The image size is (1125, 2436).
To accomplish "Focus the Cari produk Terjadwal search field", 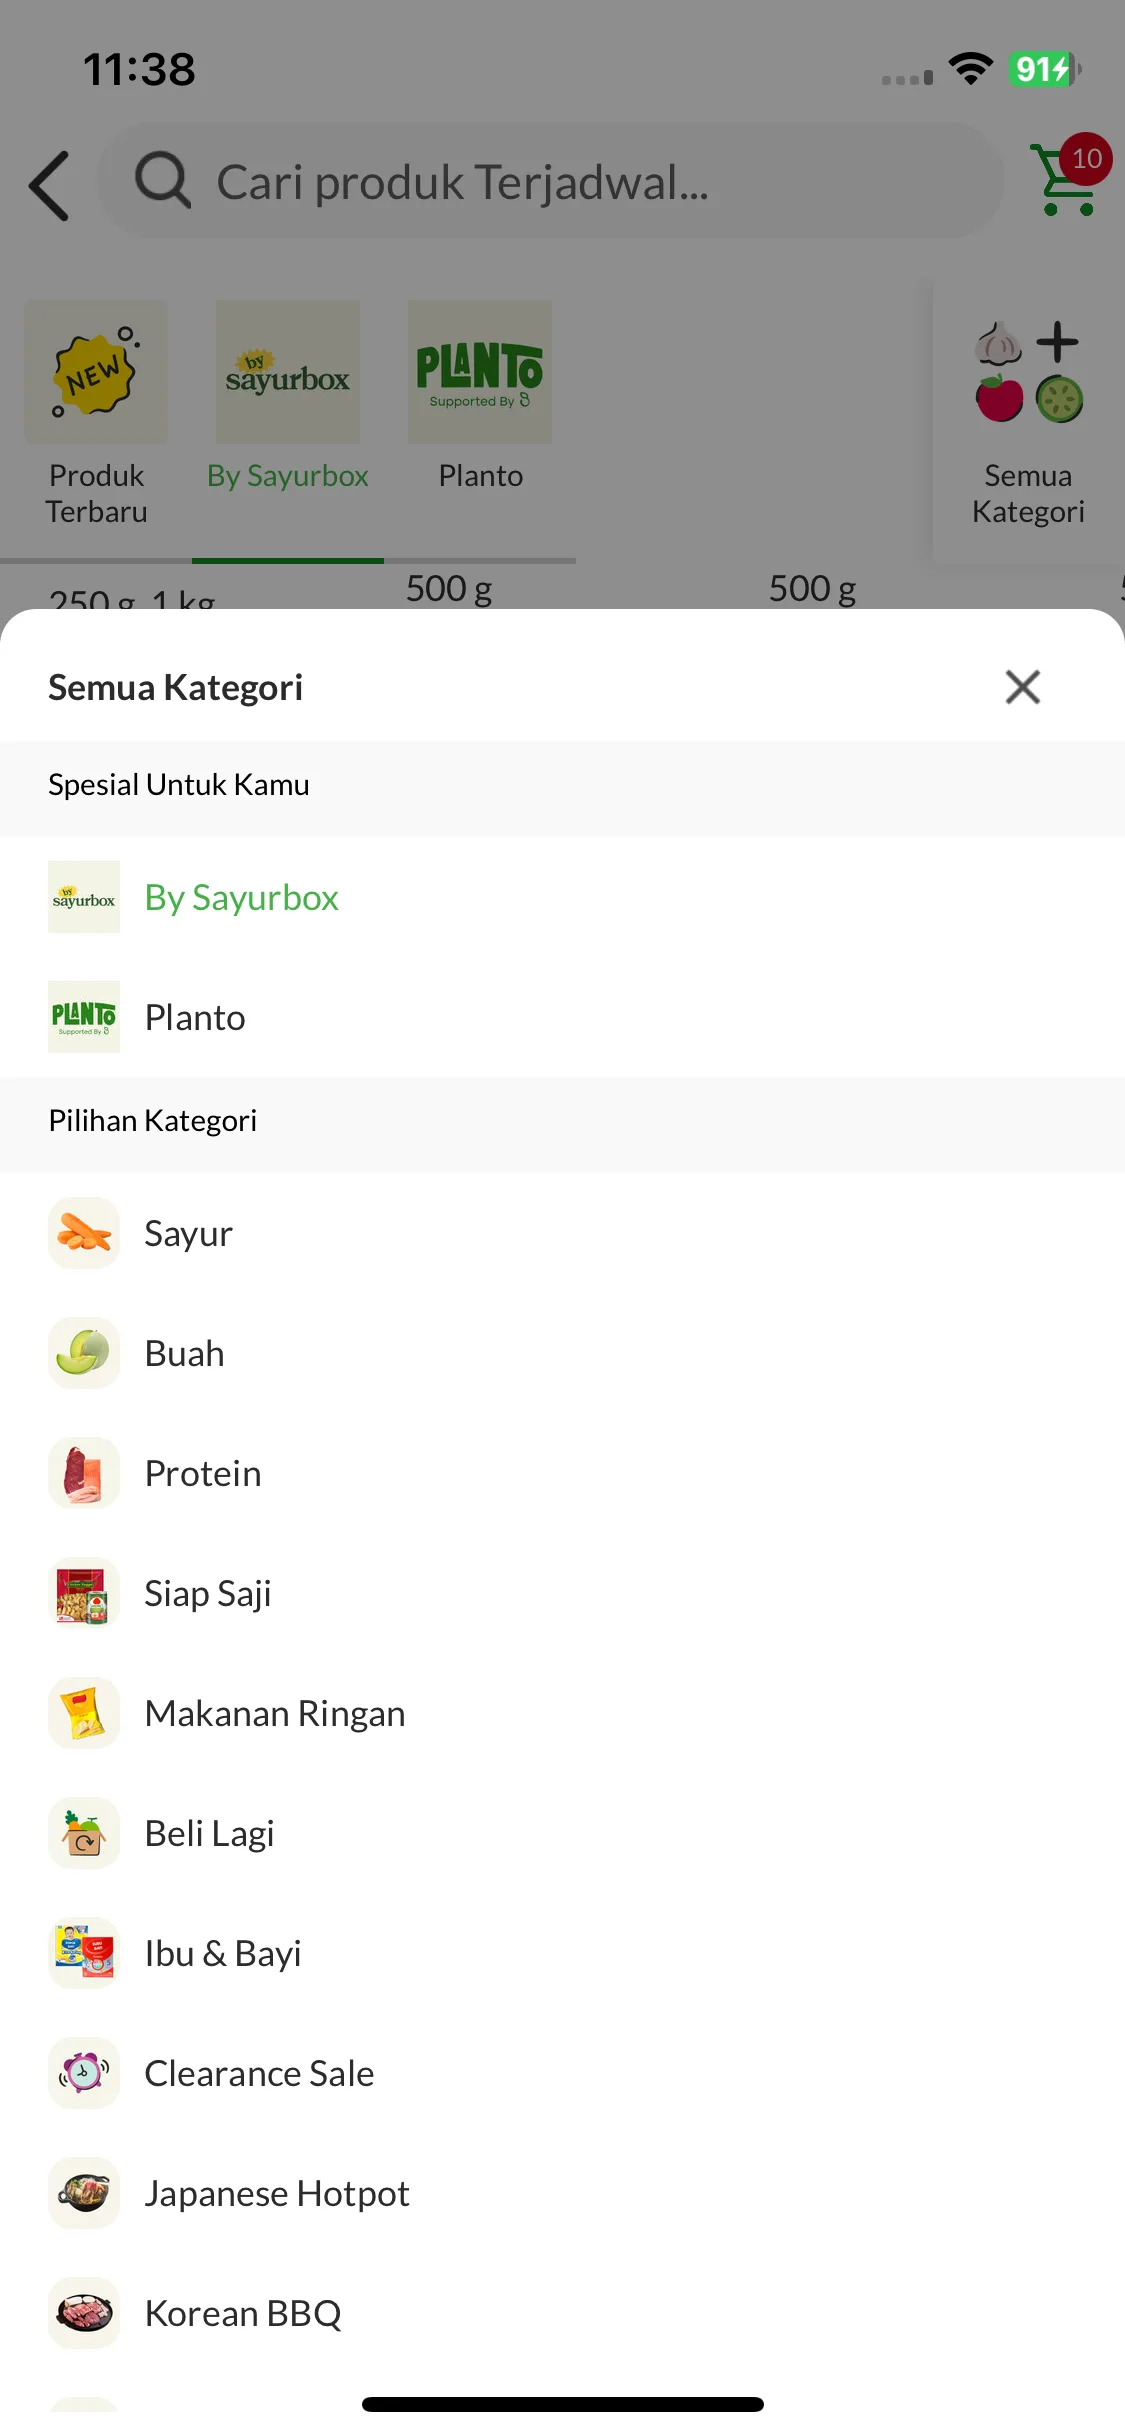I will (x=551, y=181).
